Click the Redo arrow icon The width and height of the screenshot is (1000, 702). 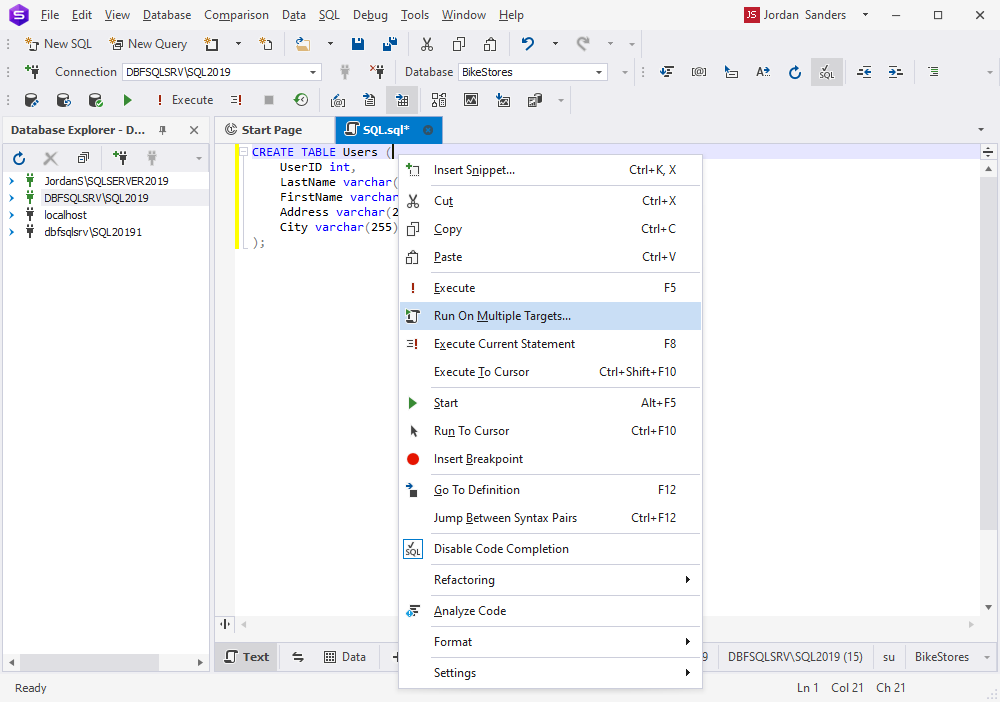tap(582, 44)
